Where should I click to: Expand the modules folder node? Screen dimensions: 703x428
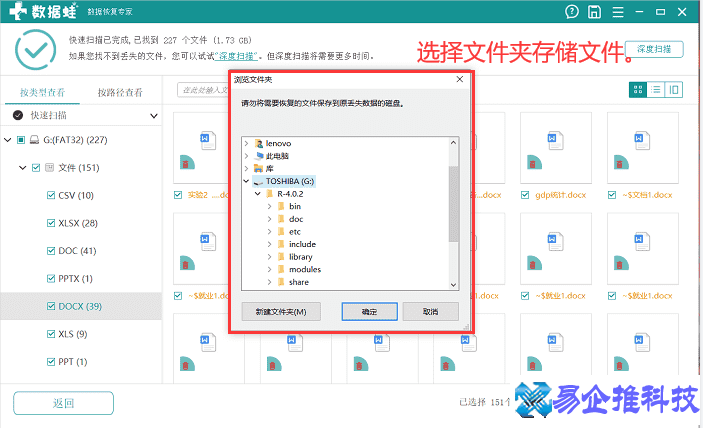click(269, 269)
